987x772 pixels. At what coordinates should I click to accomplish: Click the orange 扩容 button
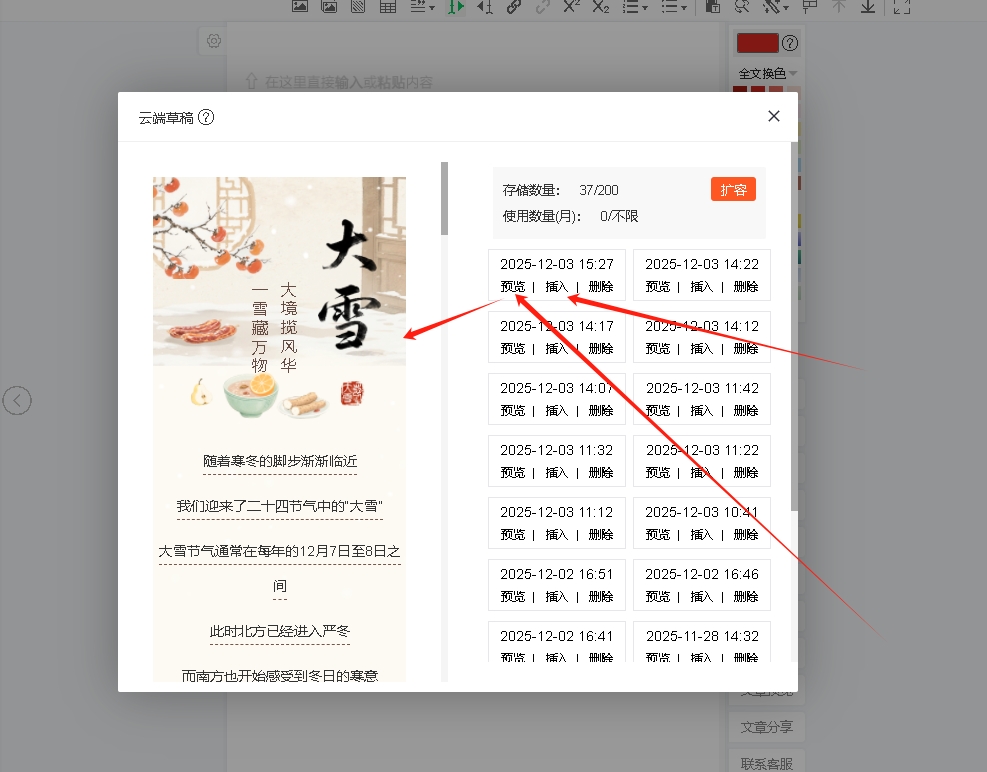[x=733, y=190]
